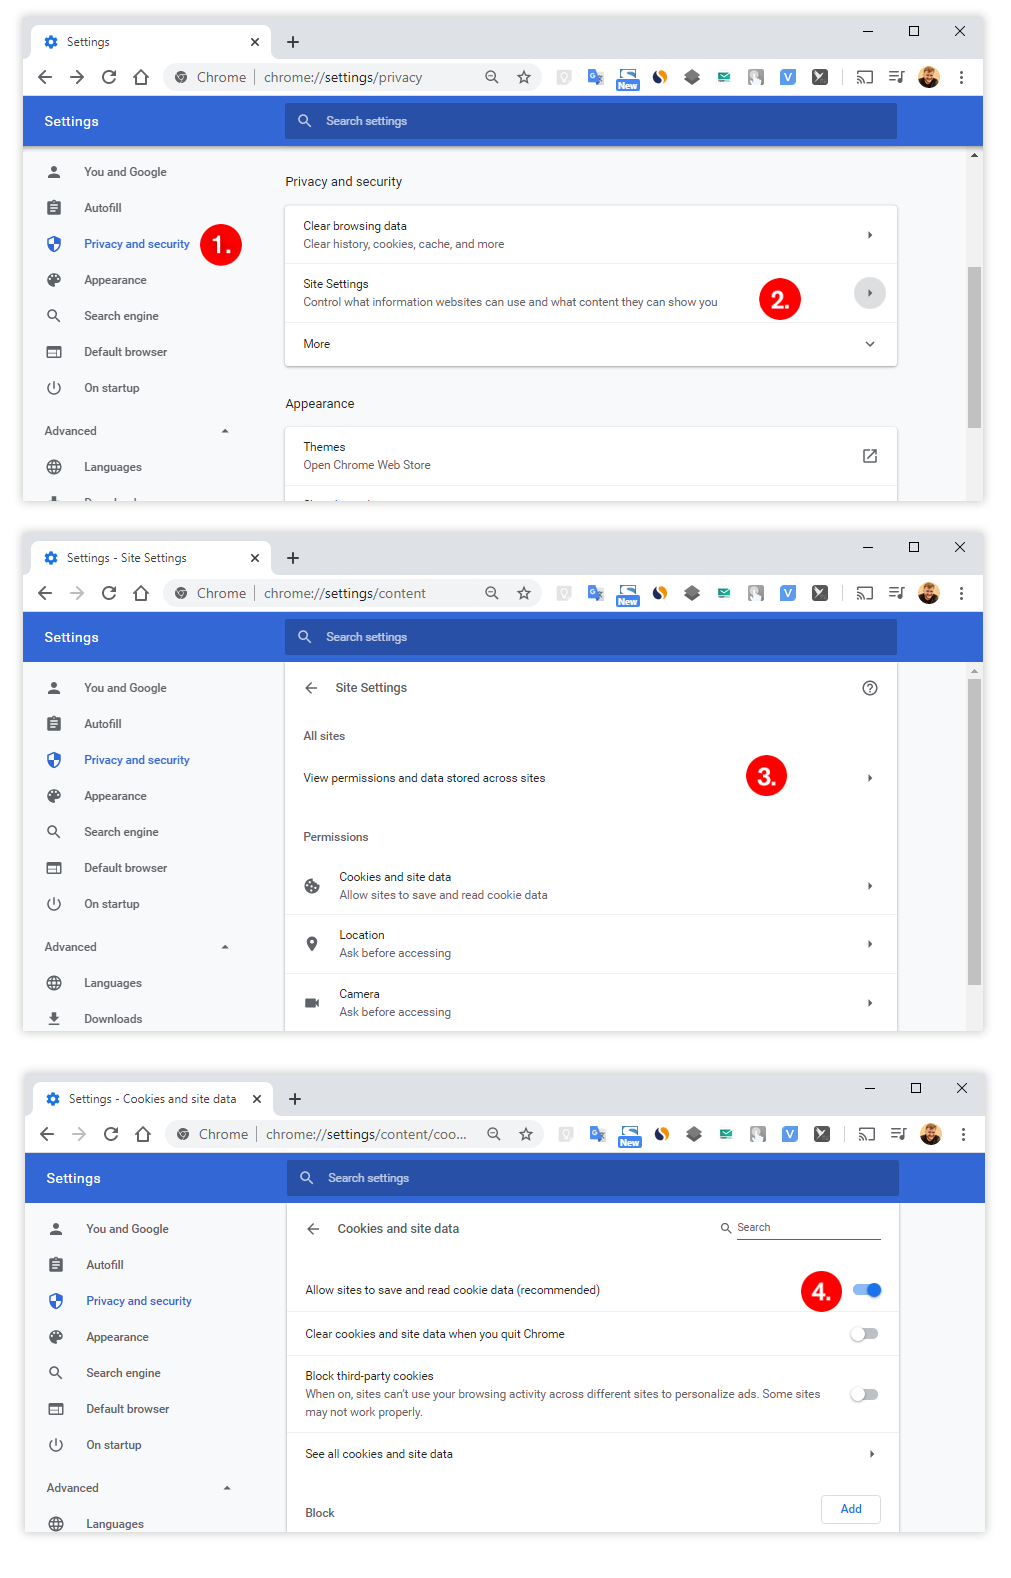The width and height of the screenshot is (1011, 1578).
Task: Click the Google Translate extension icon in the middle window
Action: [x=596, y=593]
